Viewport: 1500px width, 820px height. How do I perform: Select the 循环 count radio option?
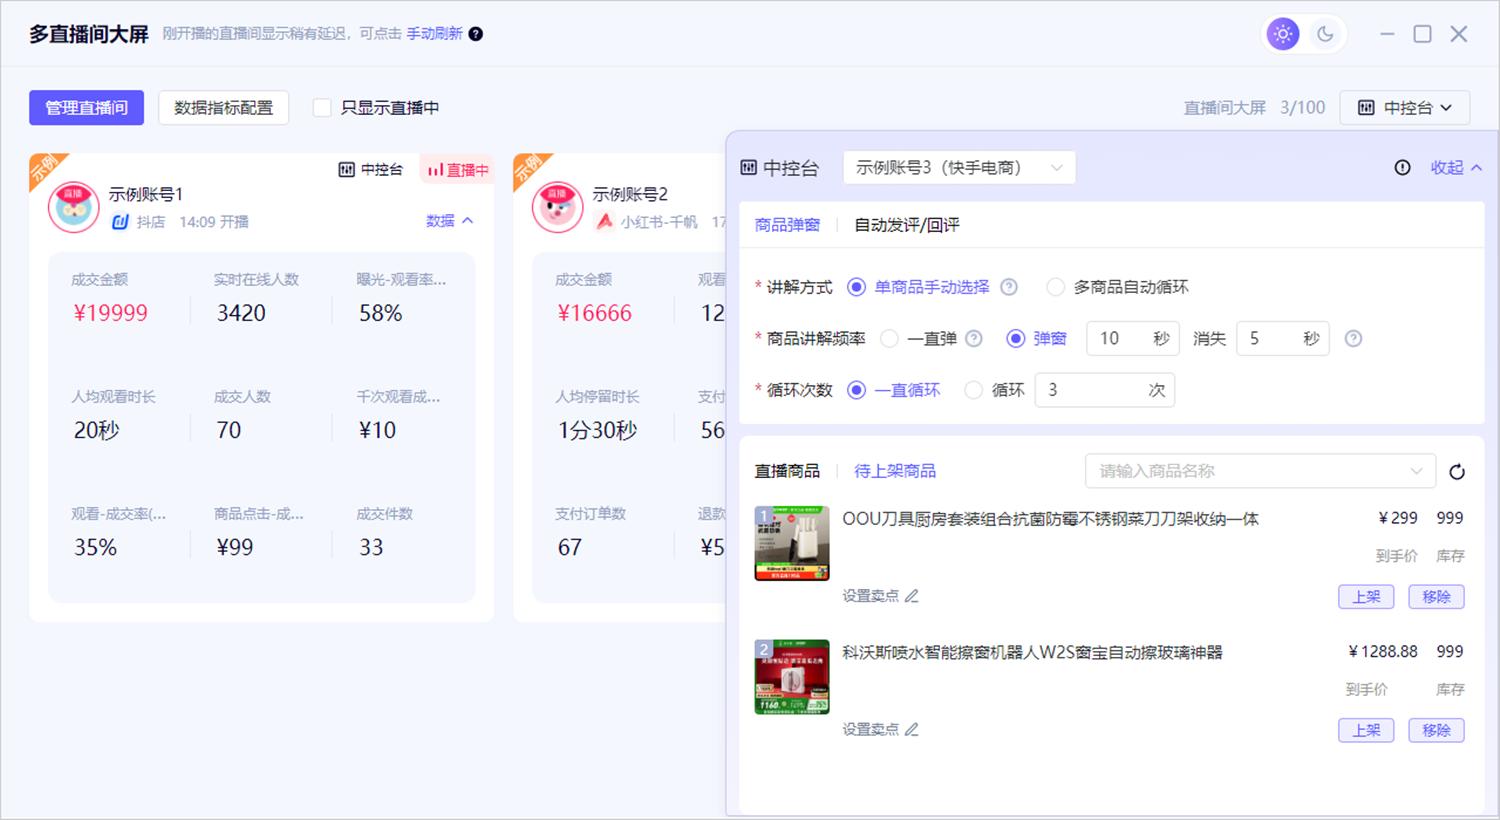click(x=973, y=390)
